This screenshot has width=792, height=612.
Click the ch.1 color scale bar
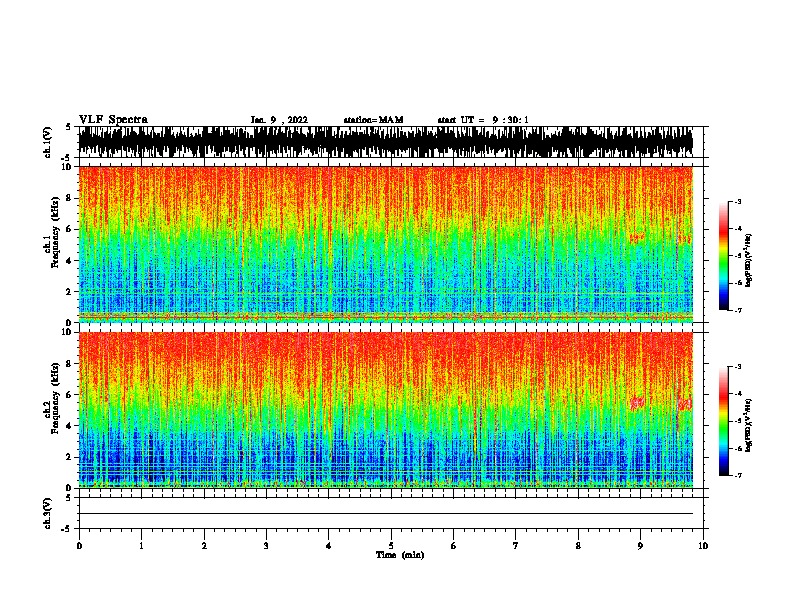pyautogui.click(x=723, y=256)
